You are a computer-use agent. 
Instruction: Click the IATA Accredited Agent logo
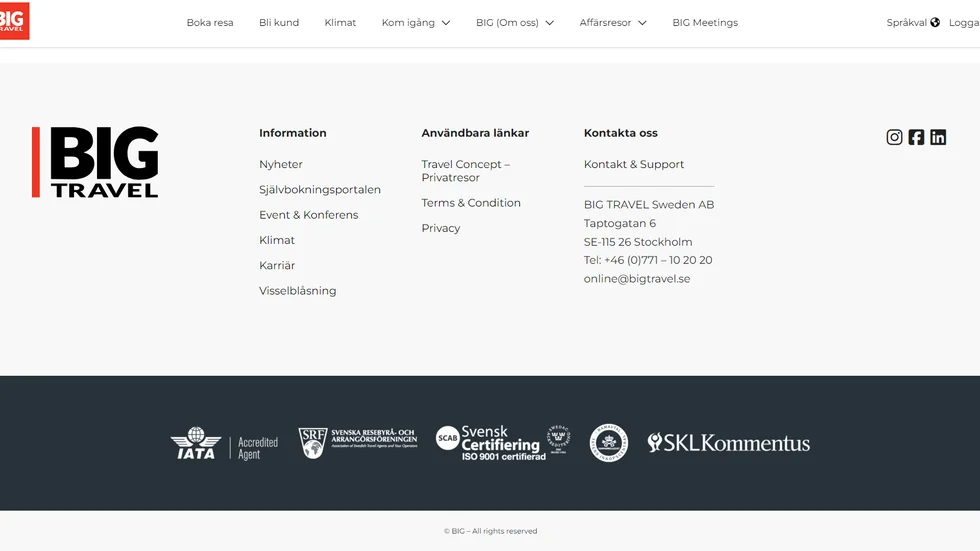point(224,443)
